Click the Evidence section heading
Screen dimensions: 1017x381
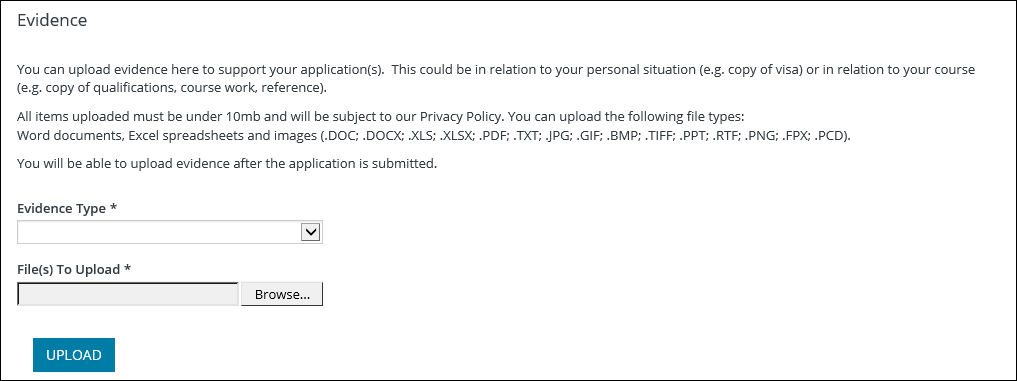click(x=52, y=20)
